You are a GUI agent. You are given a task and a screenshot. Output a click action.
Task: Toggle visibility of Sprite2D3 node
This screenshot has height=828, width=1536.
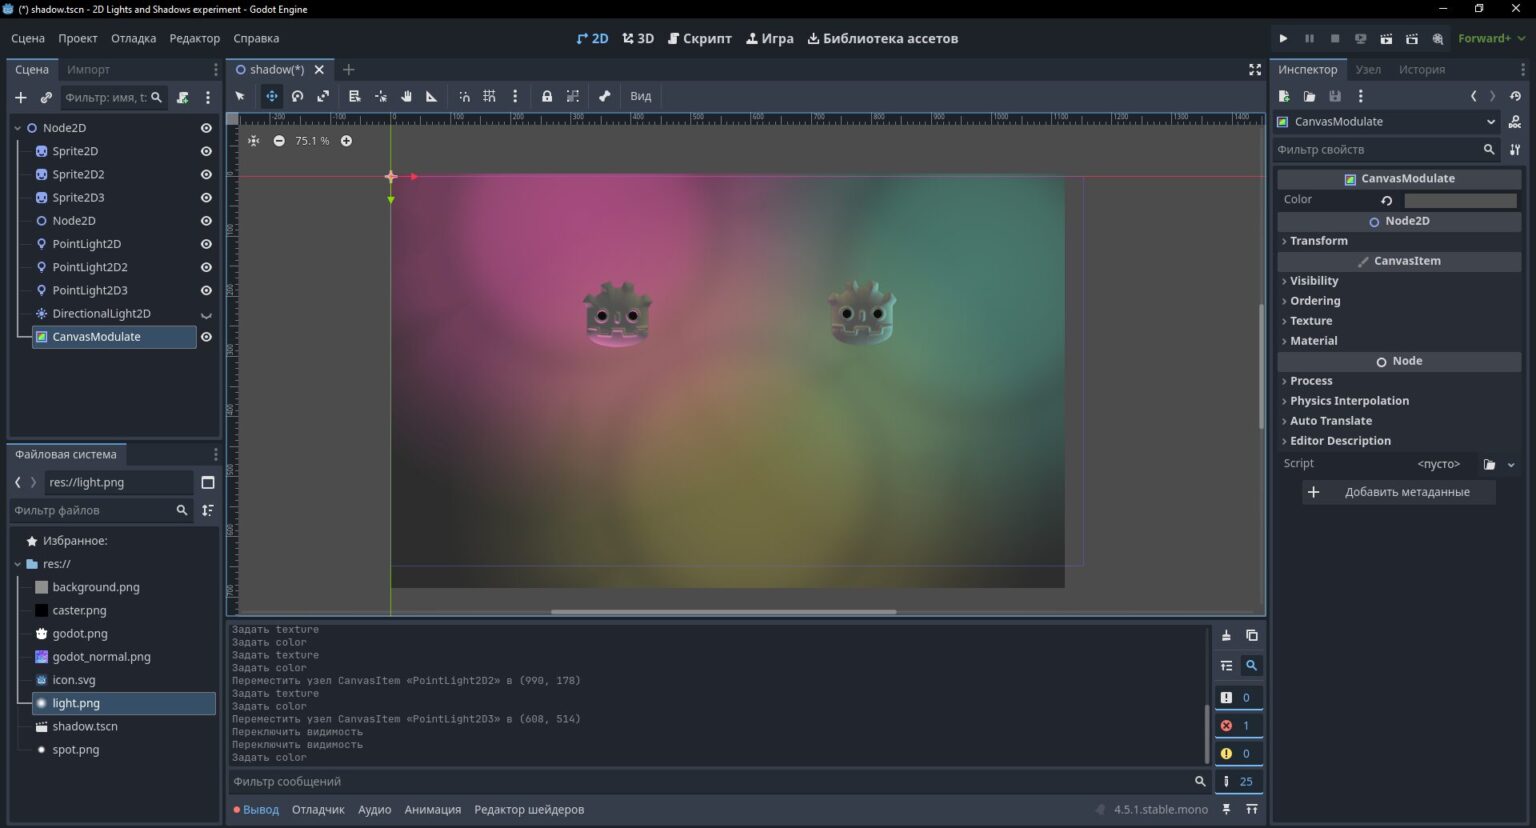[206, 197]
